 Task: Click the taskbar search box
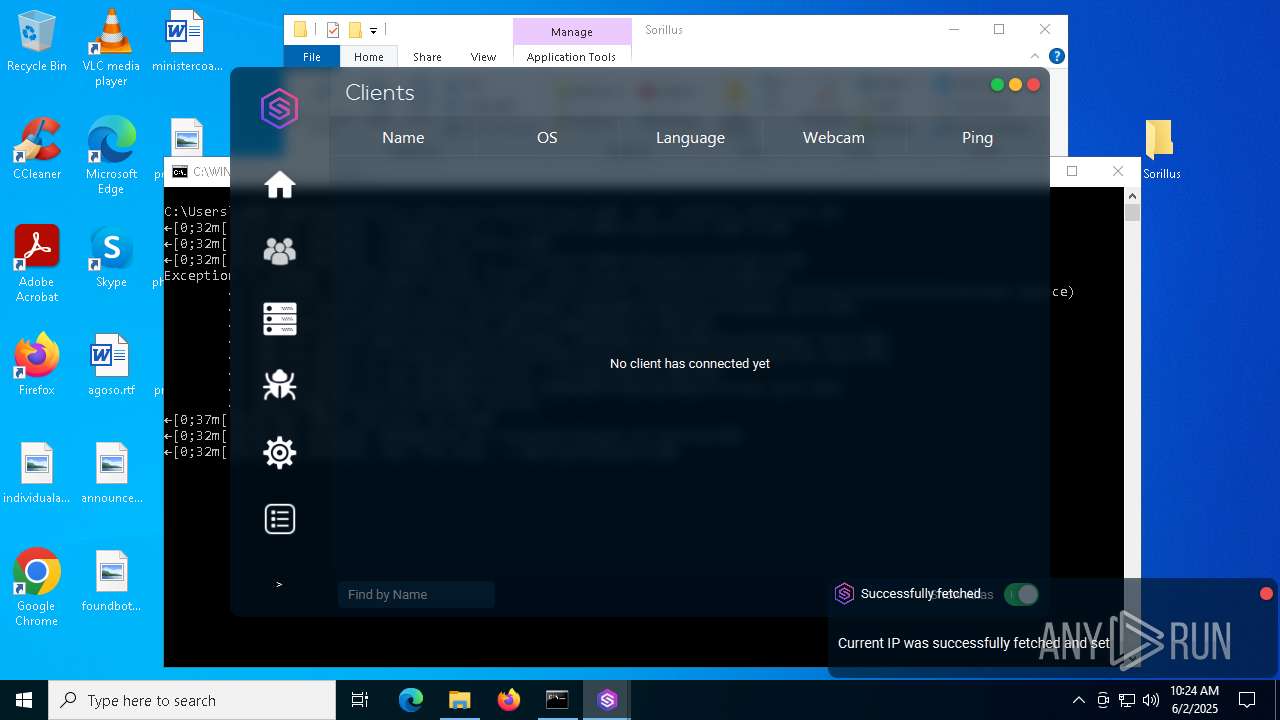pyautogui.click(x=192, y=700)
